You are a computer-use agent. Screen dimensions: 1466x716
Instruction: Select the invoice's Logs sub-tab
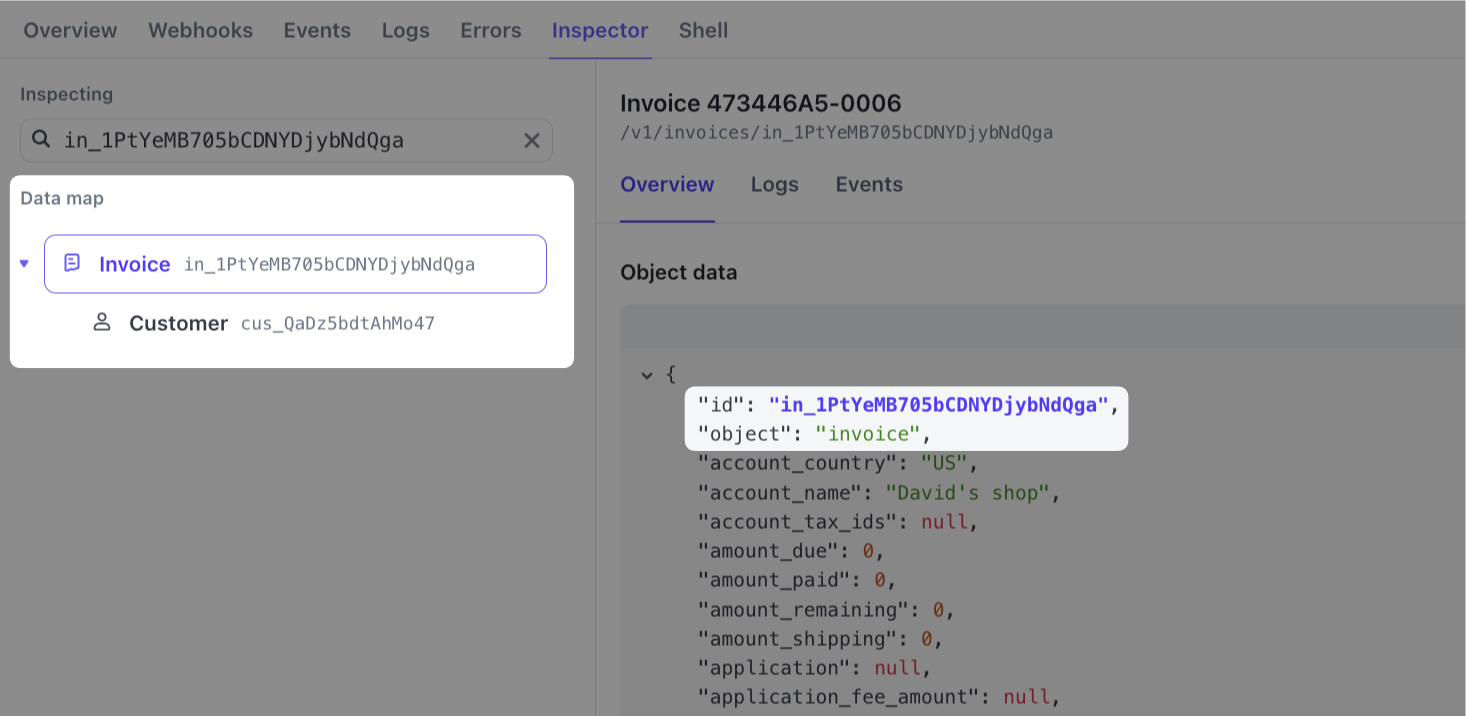(774, 184)
